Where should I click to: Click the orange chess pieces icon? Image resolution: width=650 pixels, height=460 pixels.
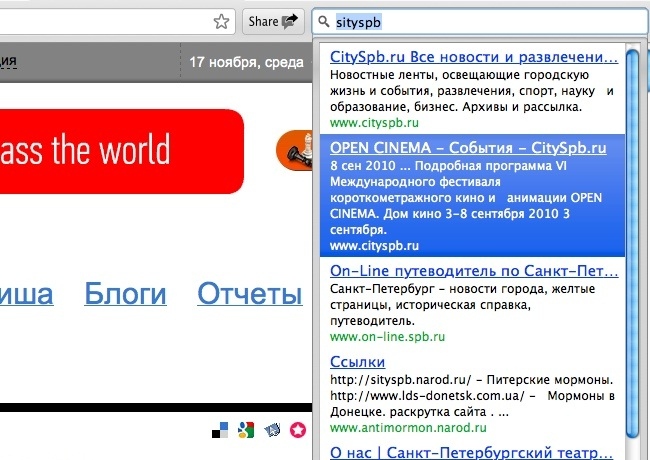(x=295, y=150)
